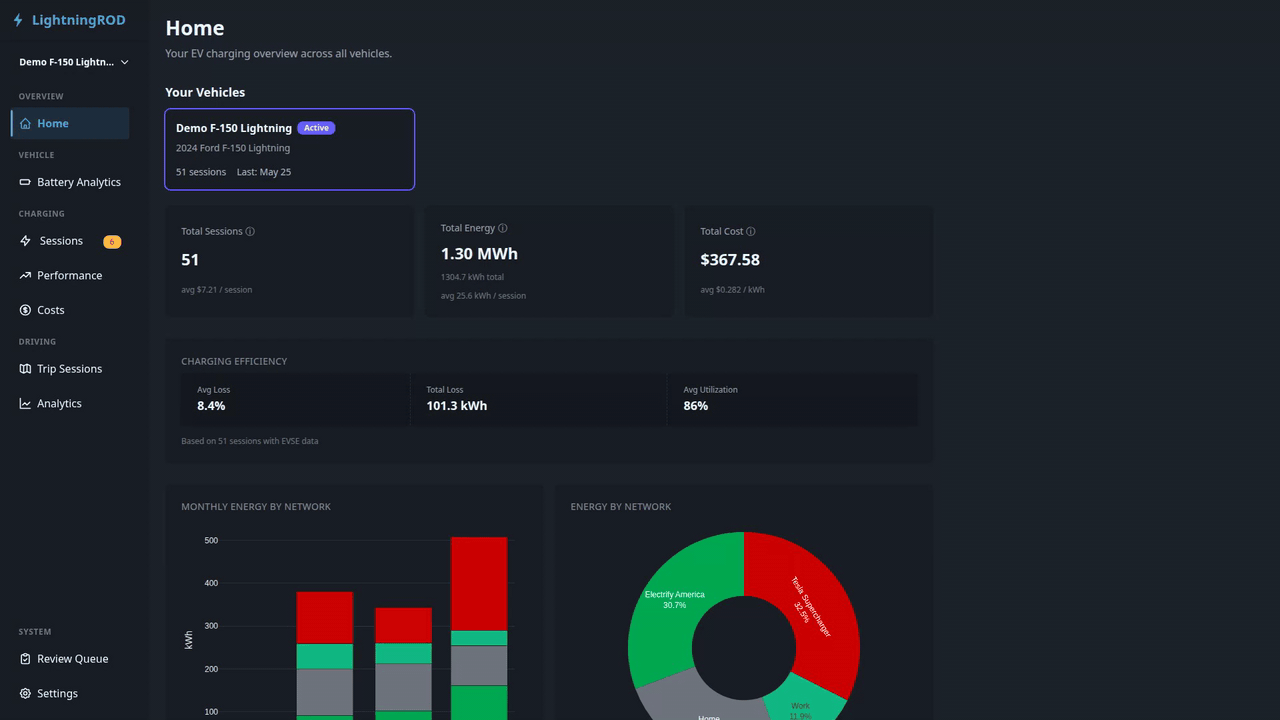Click the Costs dollar coin icon
The image size is (1280, 720).
(x=25, y=310)
